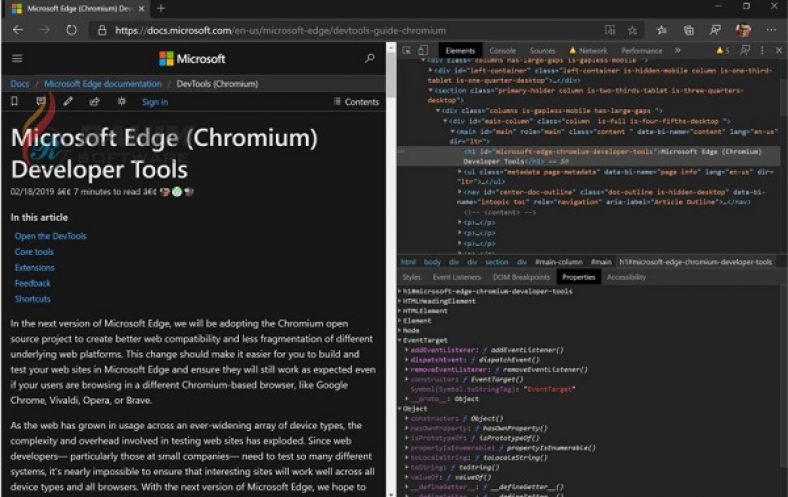Click the lock icon in address bar

102,31
